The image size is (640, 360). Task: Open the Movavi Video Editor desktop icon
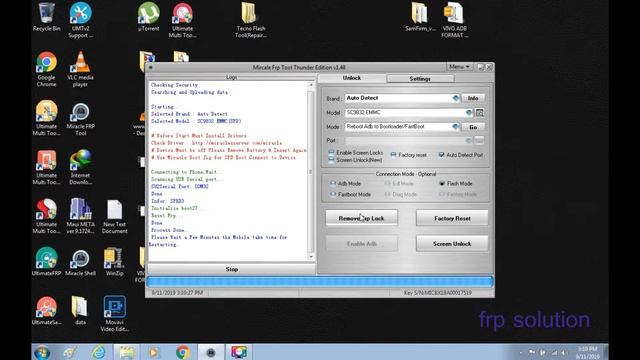(x=115, y=314)
